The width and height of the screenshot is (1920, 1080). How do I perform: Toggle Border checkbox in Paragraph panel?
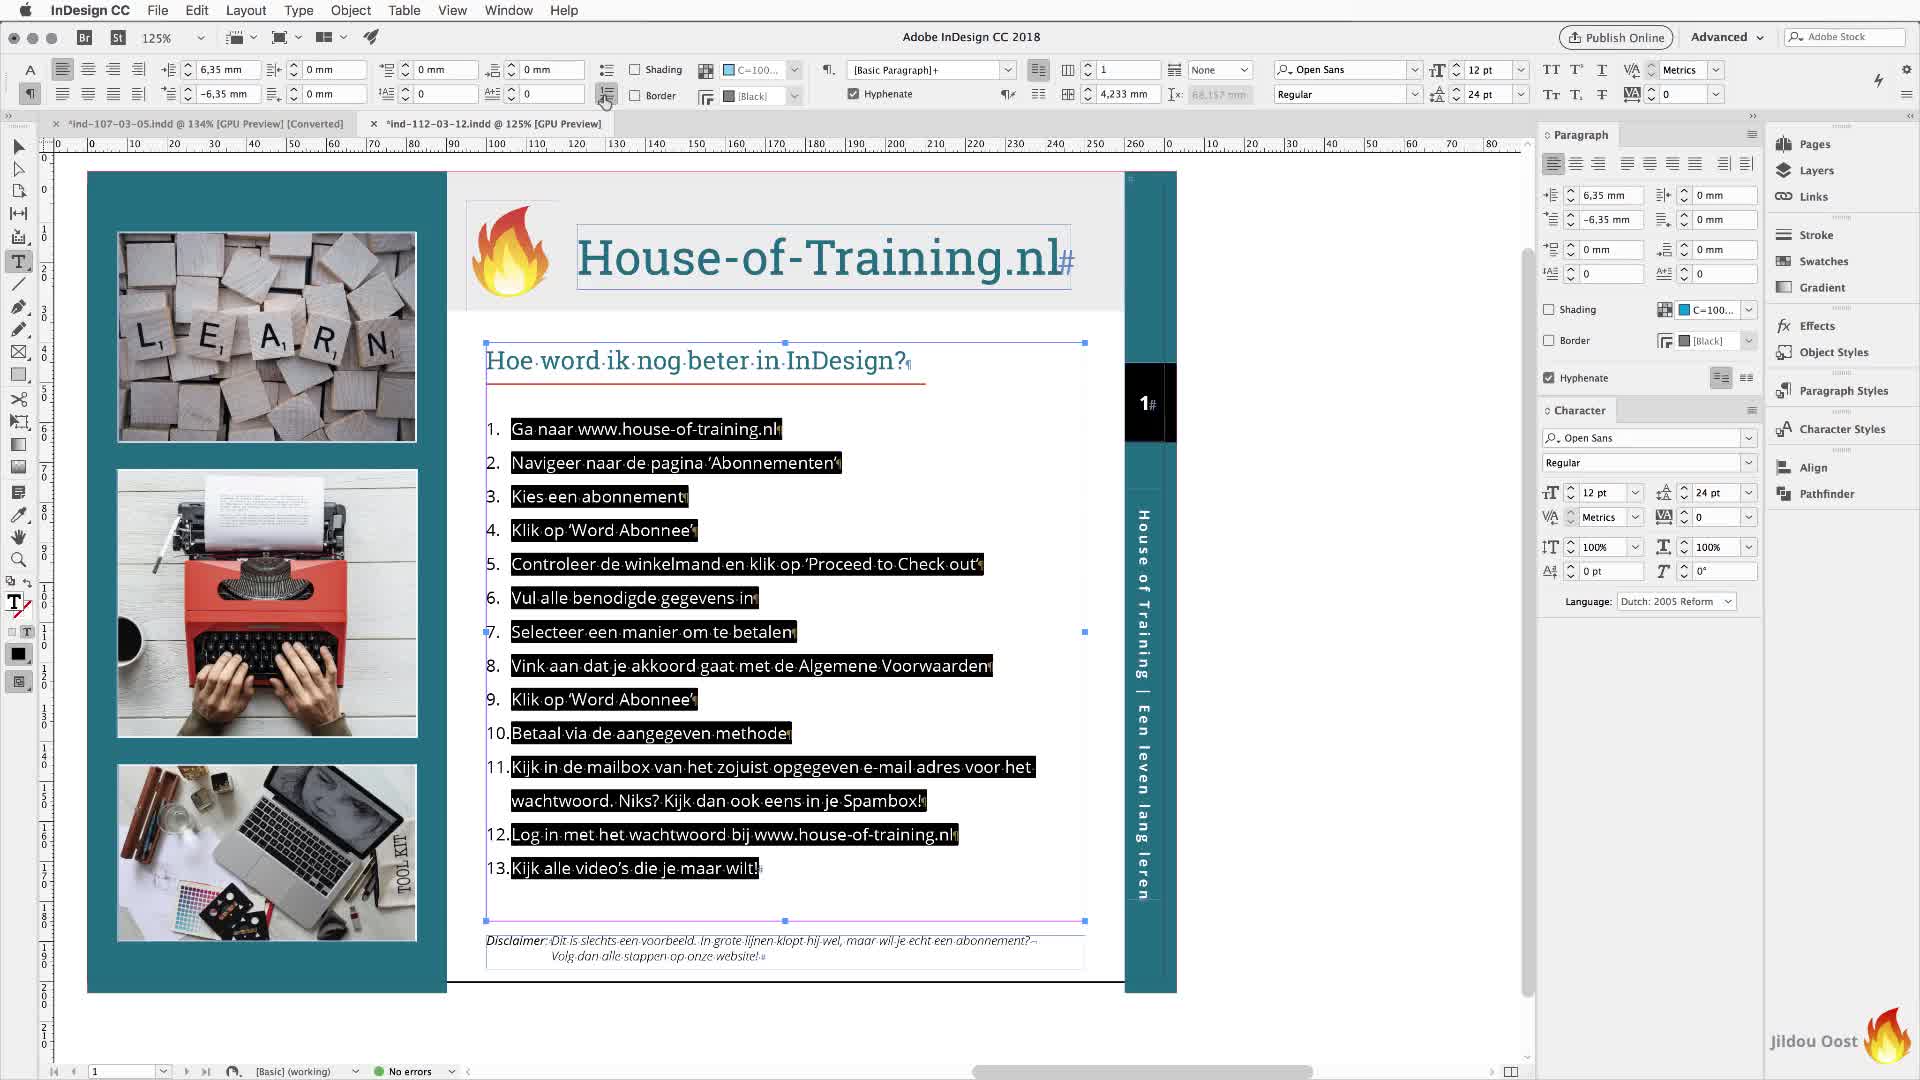pyautogui.click(x=1549, y=341)
